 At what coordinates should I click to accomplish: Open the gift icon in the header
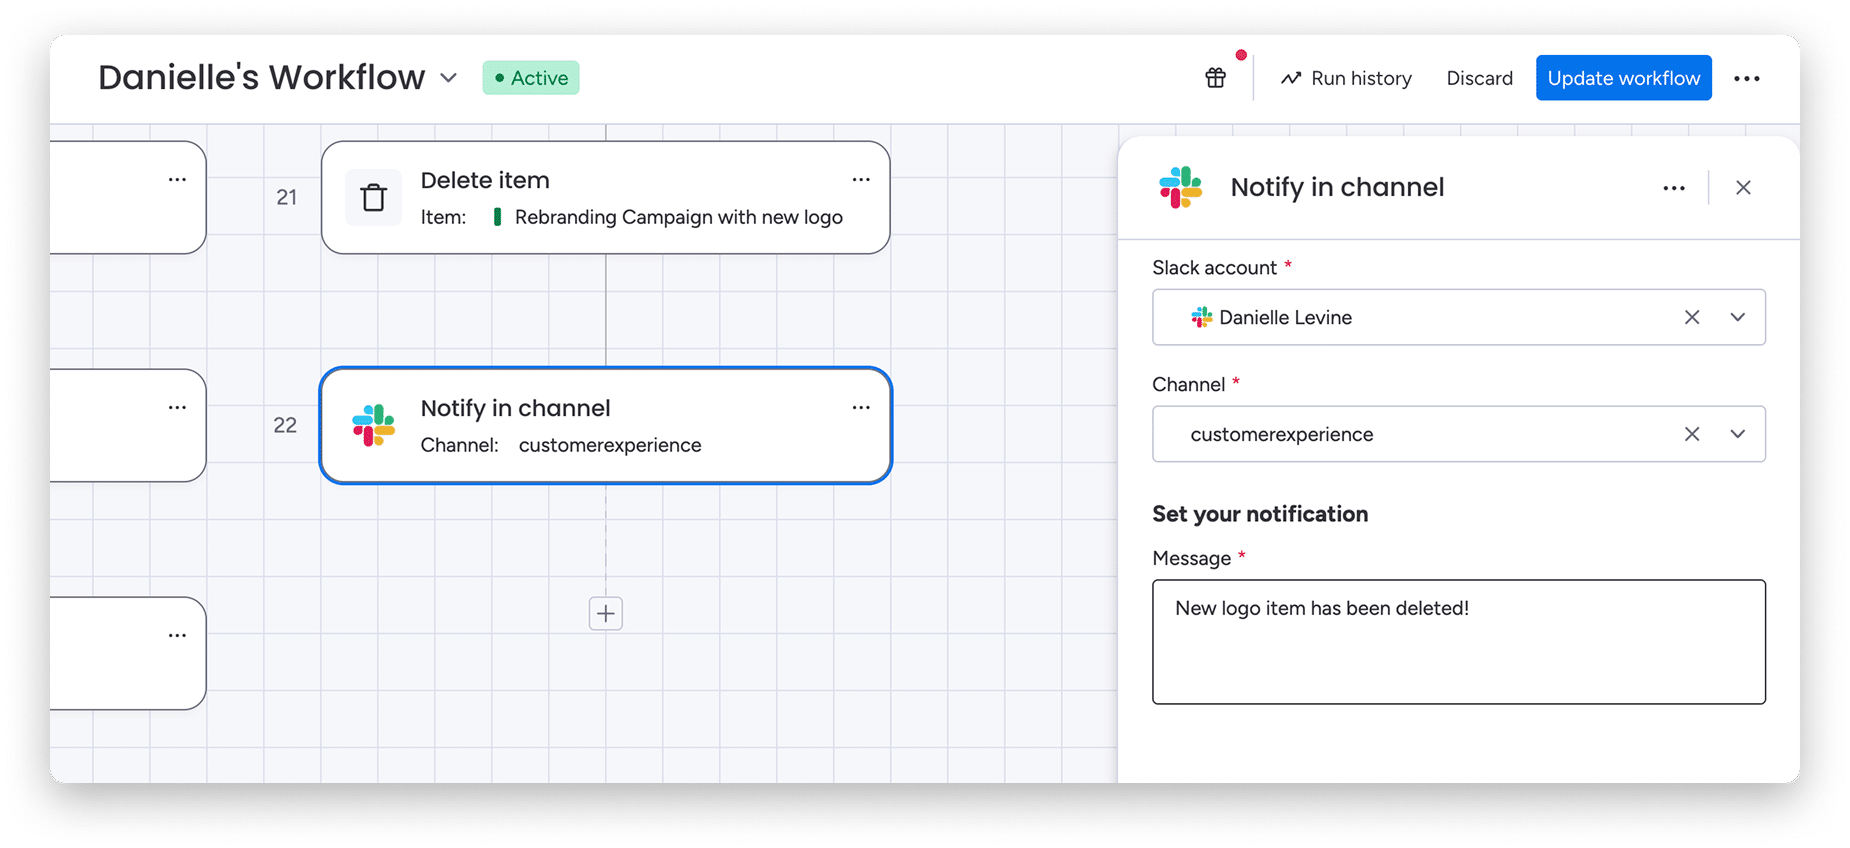(x=1215, y=78)
